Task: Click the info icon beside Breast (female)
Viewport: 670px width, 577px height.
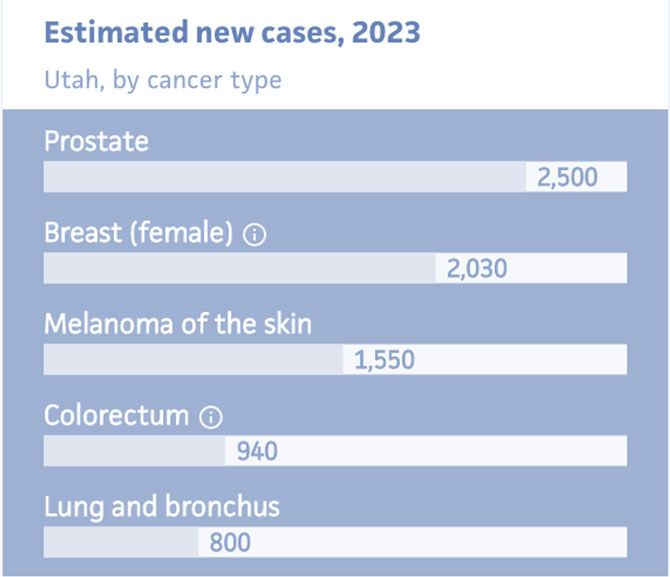Action: click(x=256, y=235)
